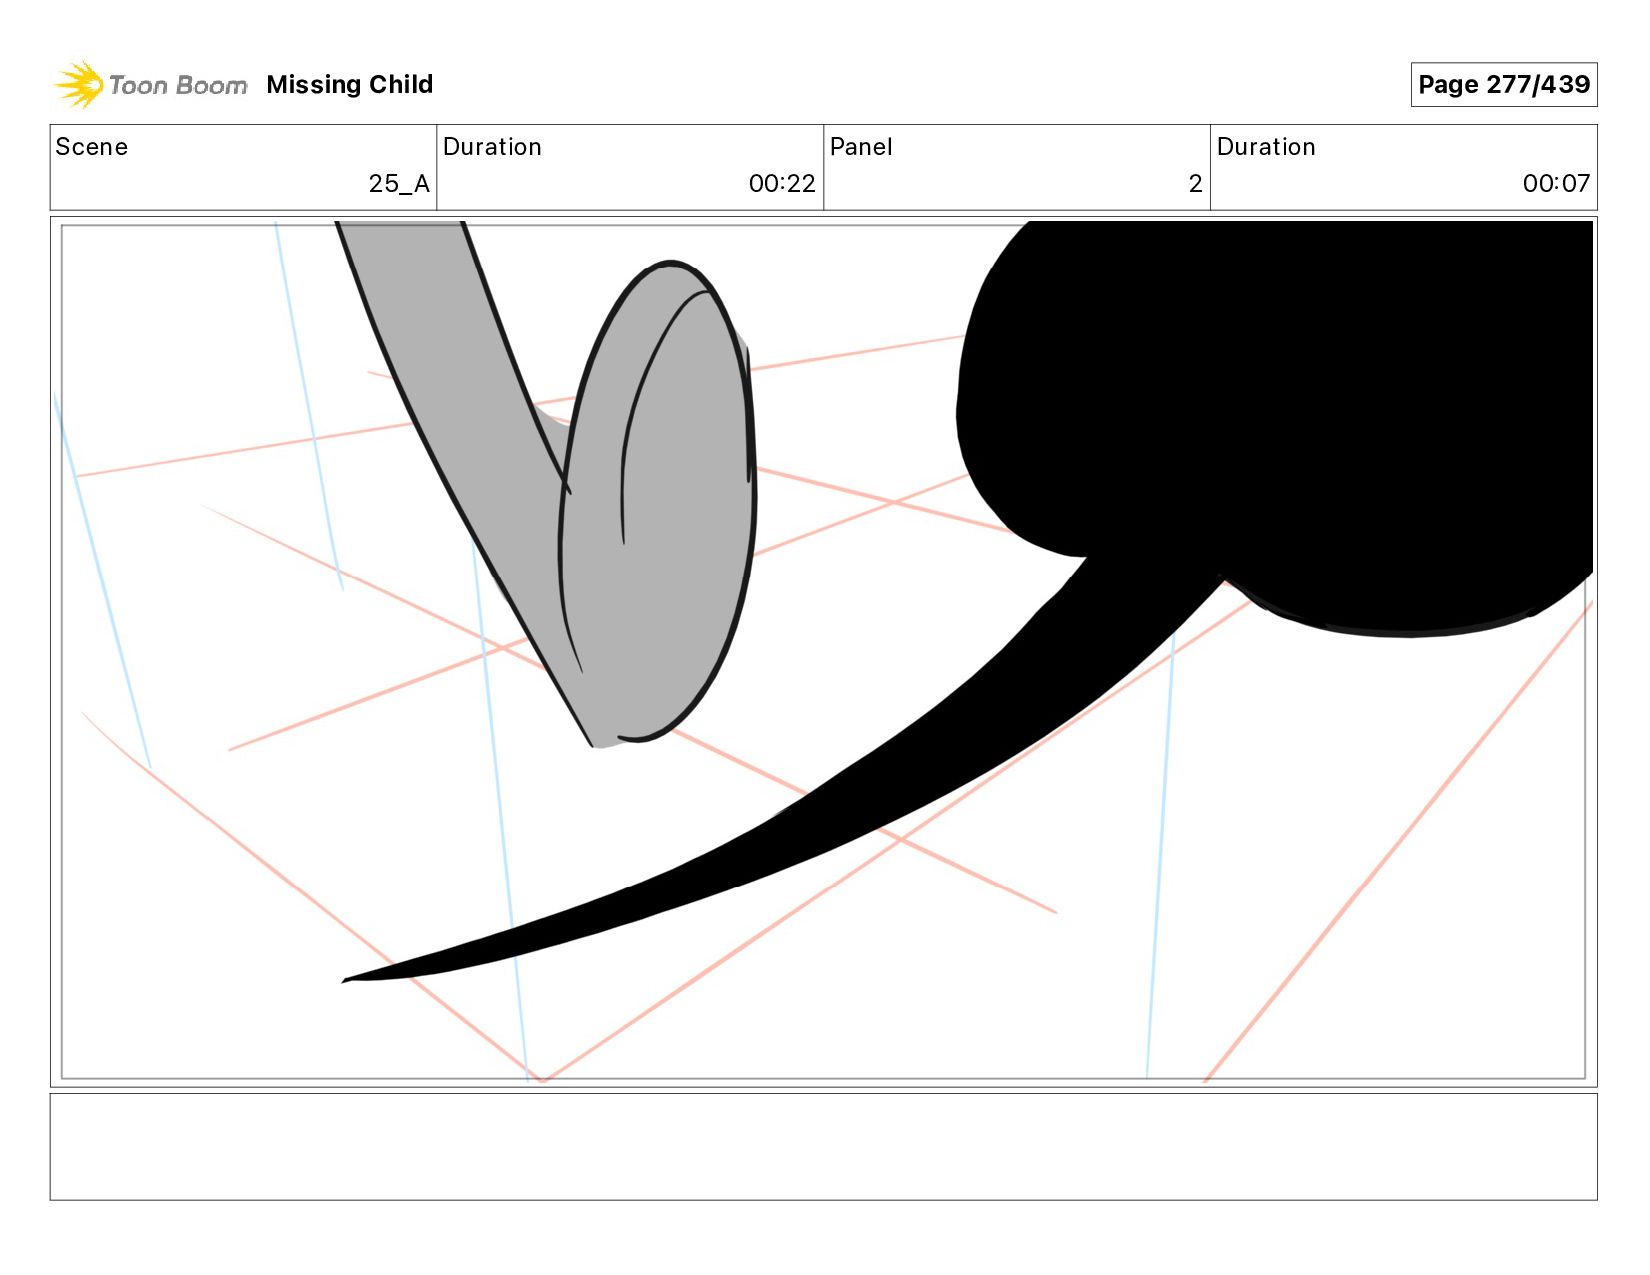Select the Panel label

click(861, 147)
